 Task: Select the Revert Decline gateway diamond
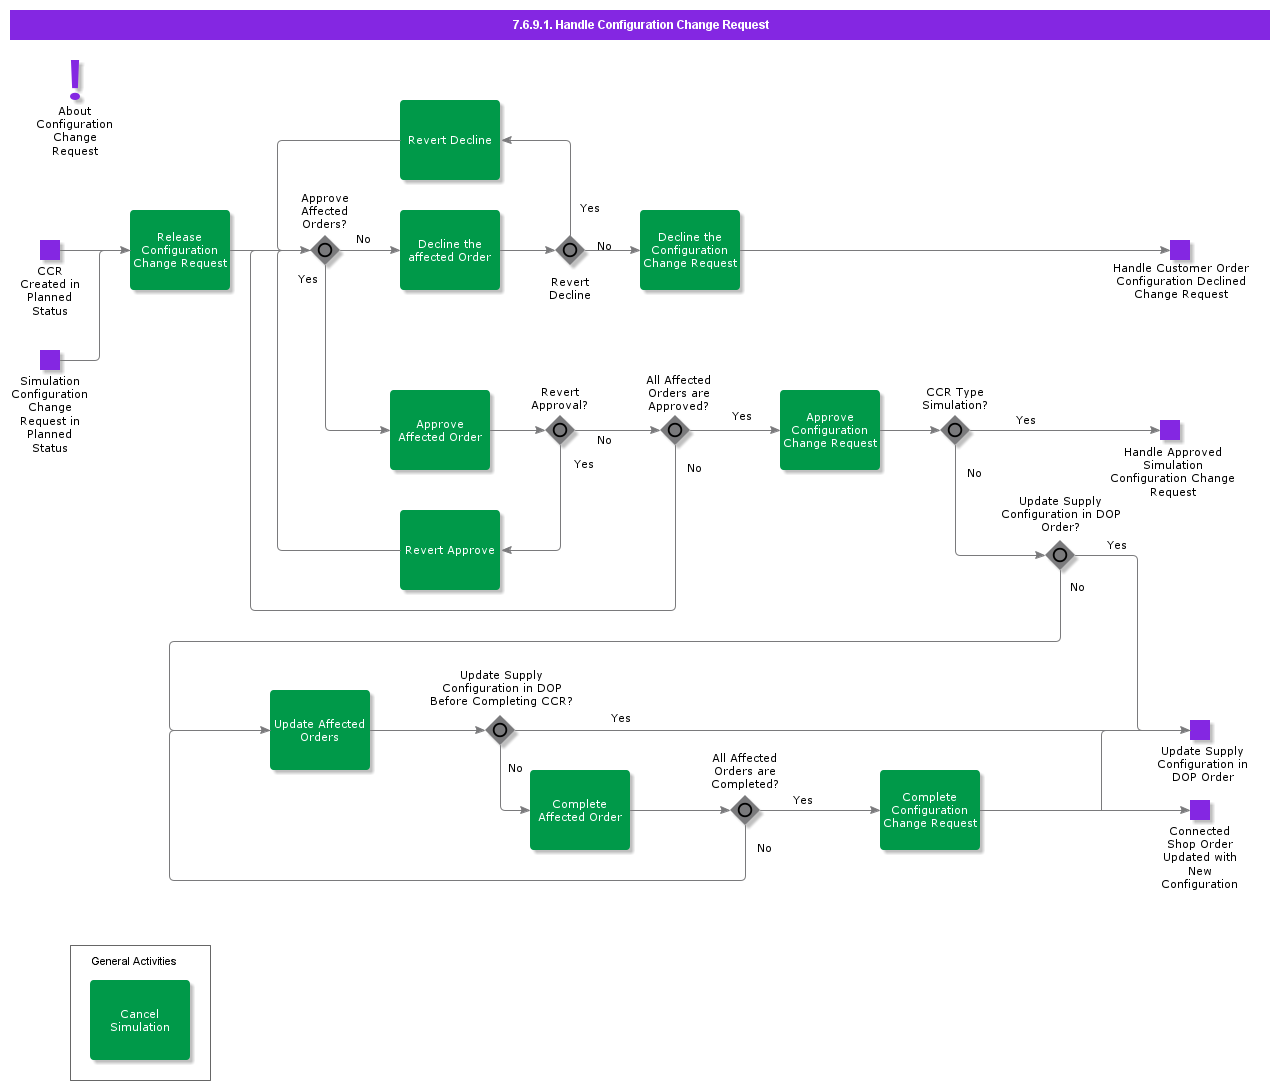click(x=570, y=250)
